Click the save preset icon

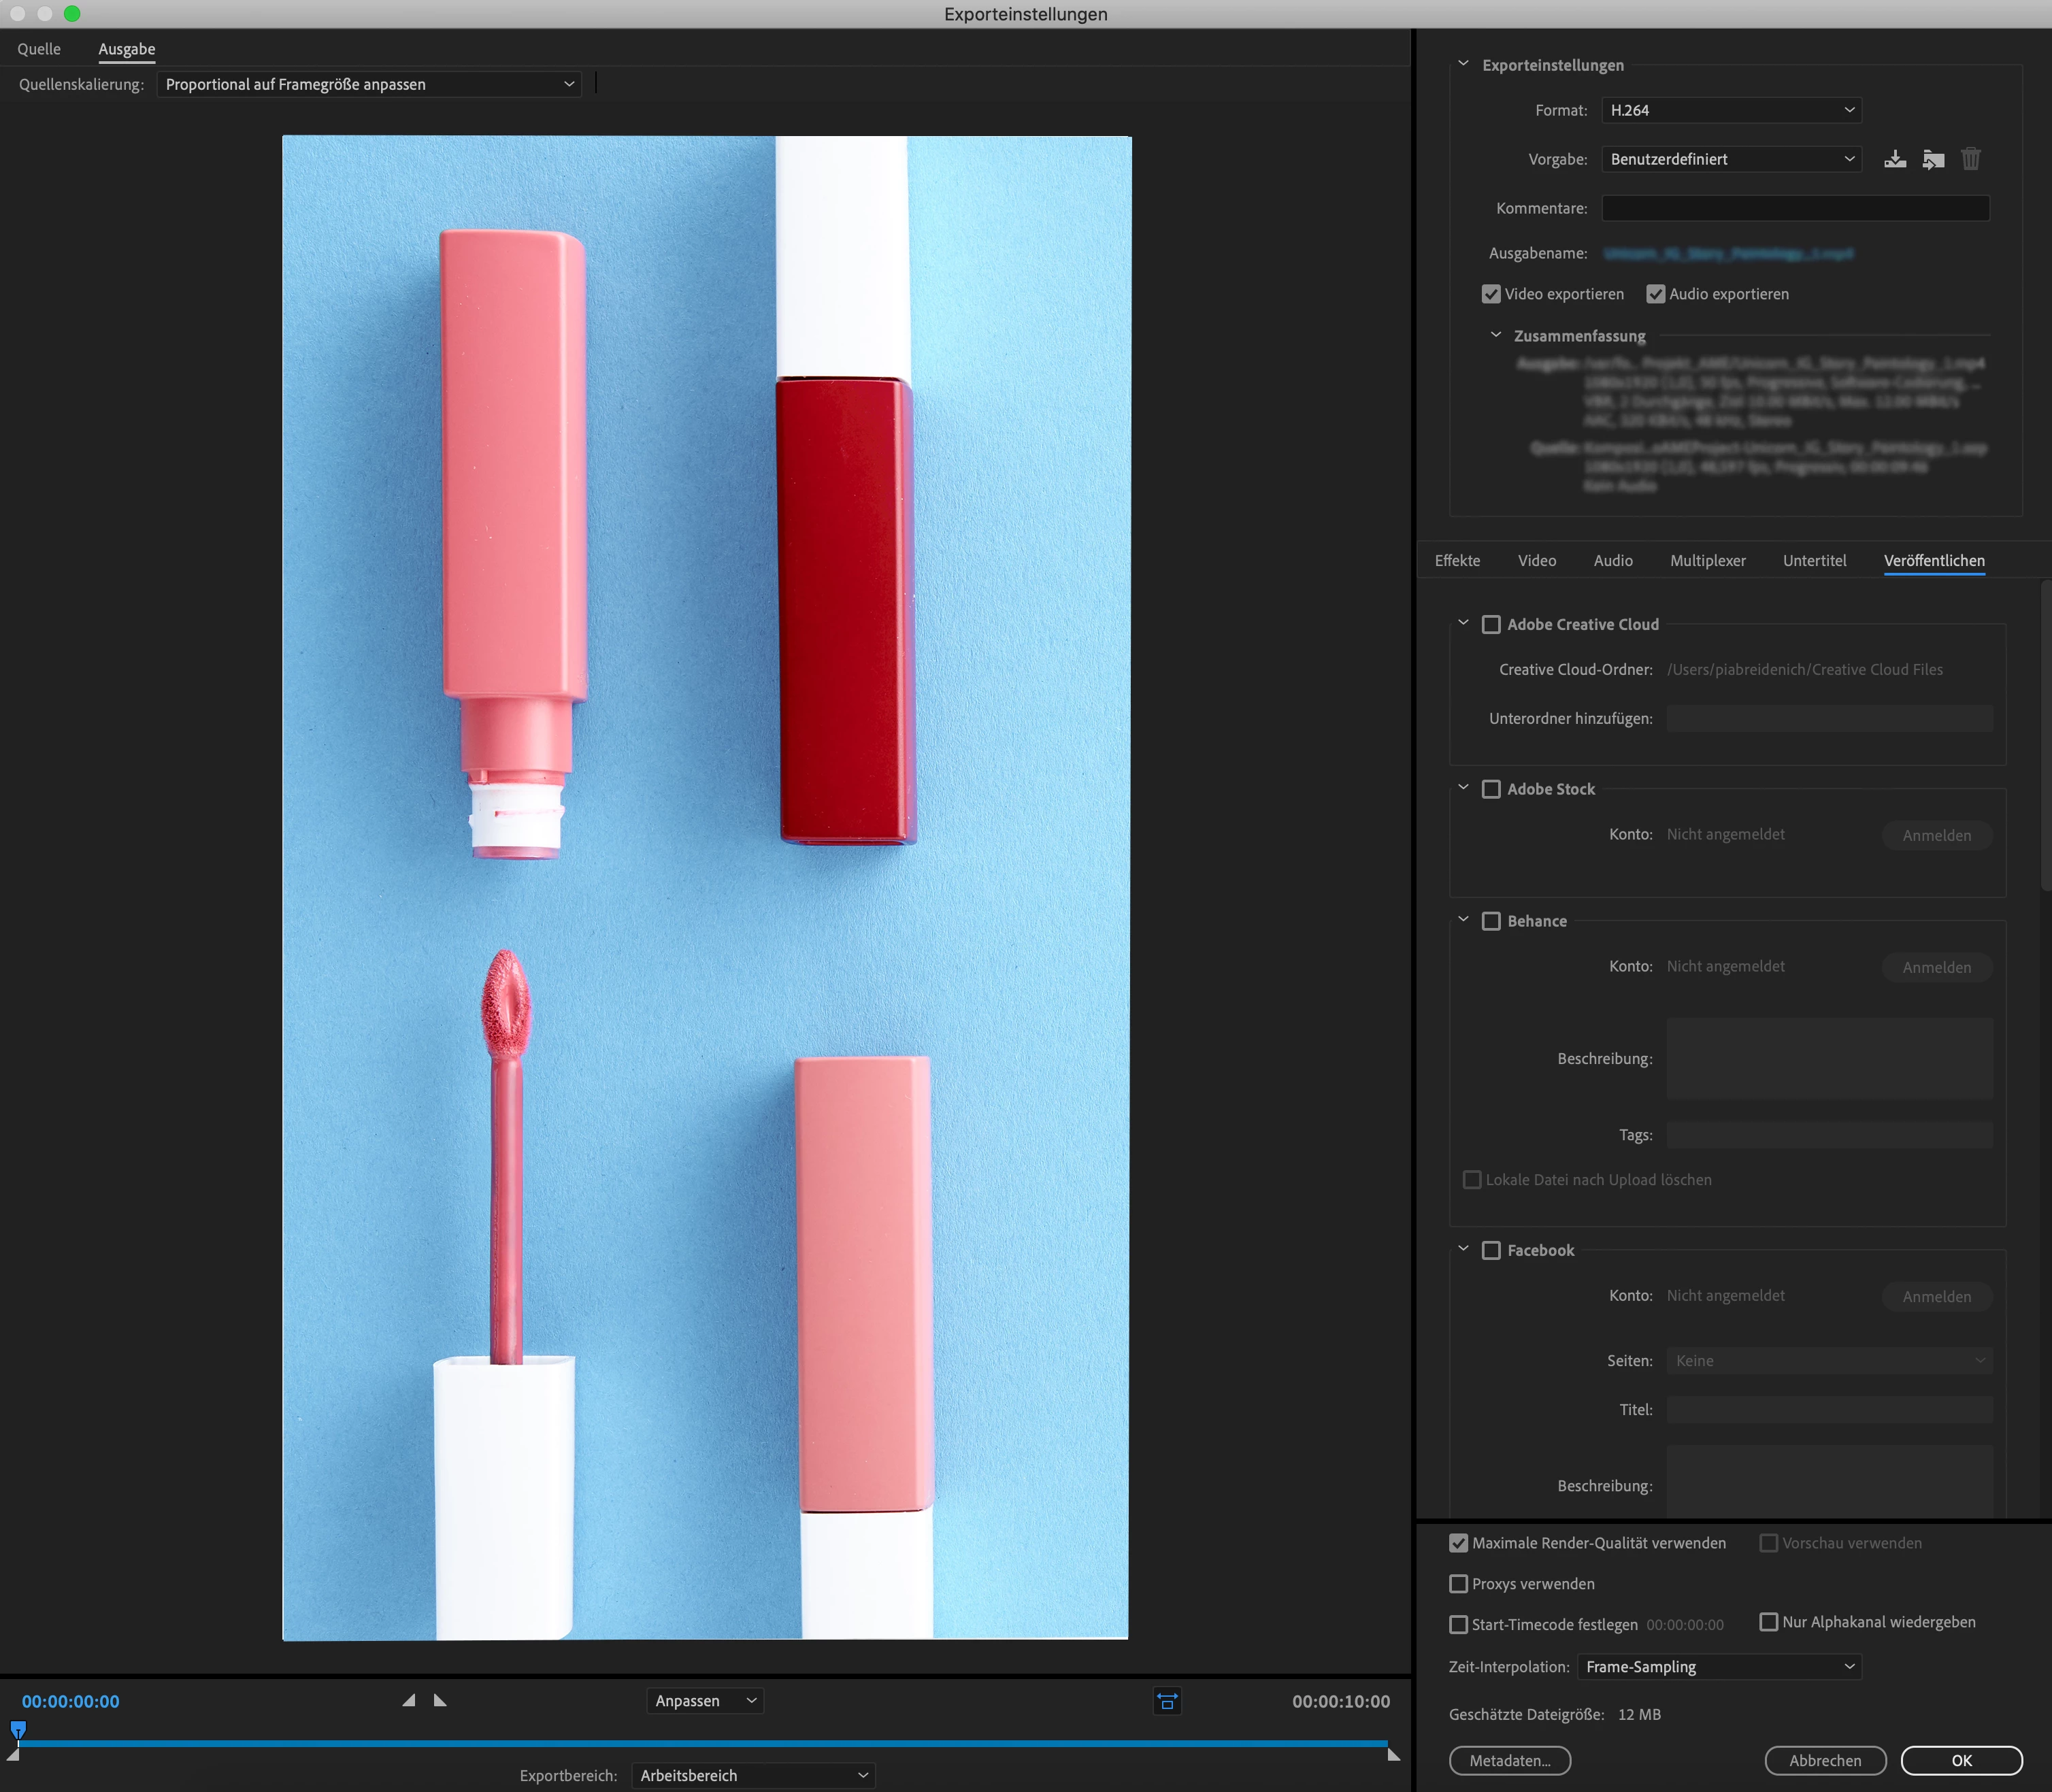point(1895,159)
